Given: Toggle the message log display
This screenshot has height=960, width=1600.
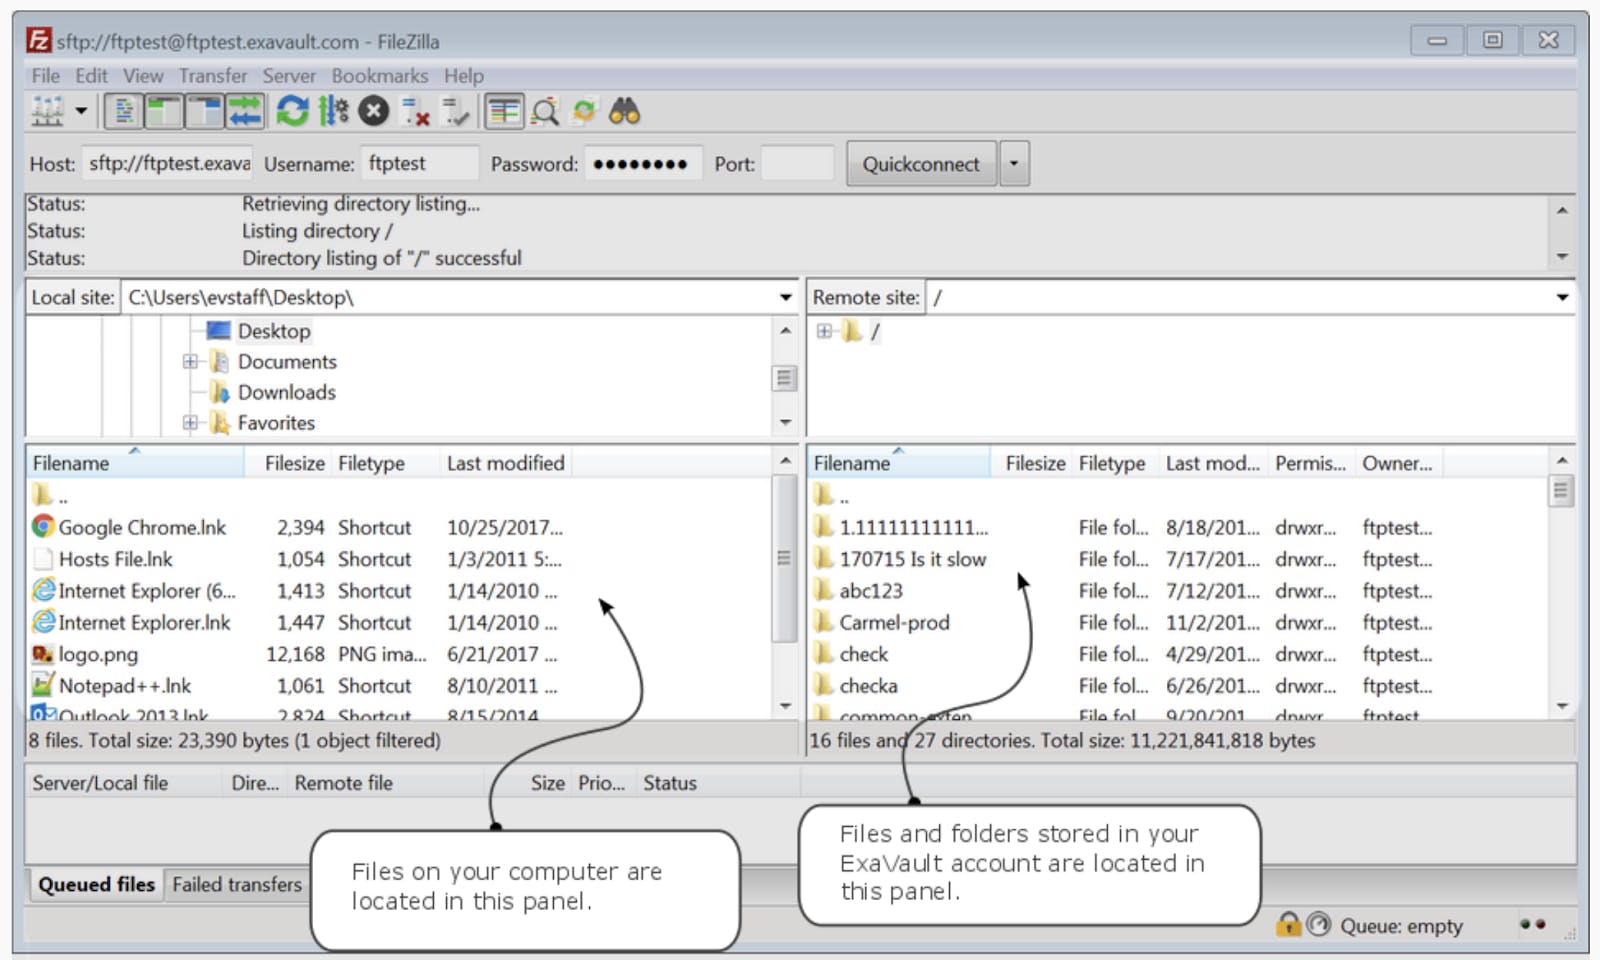Looking at the screenshot, I should pos(123,111).
